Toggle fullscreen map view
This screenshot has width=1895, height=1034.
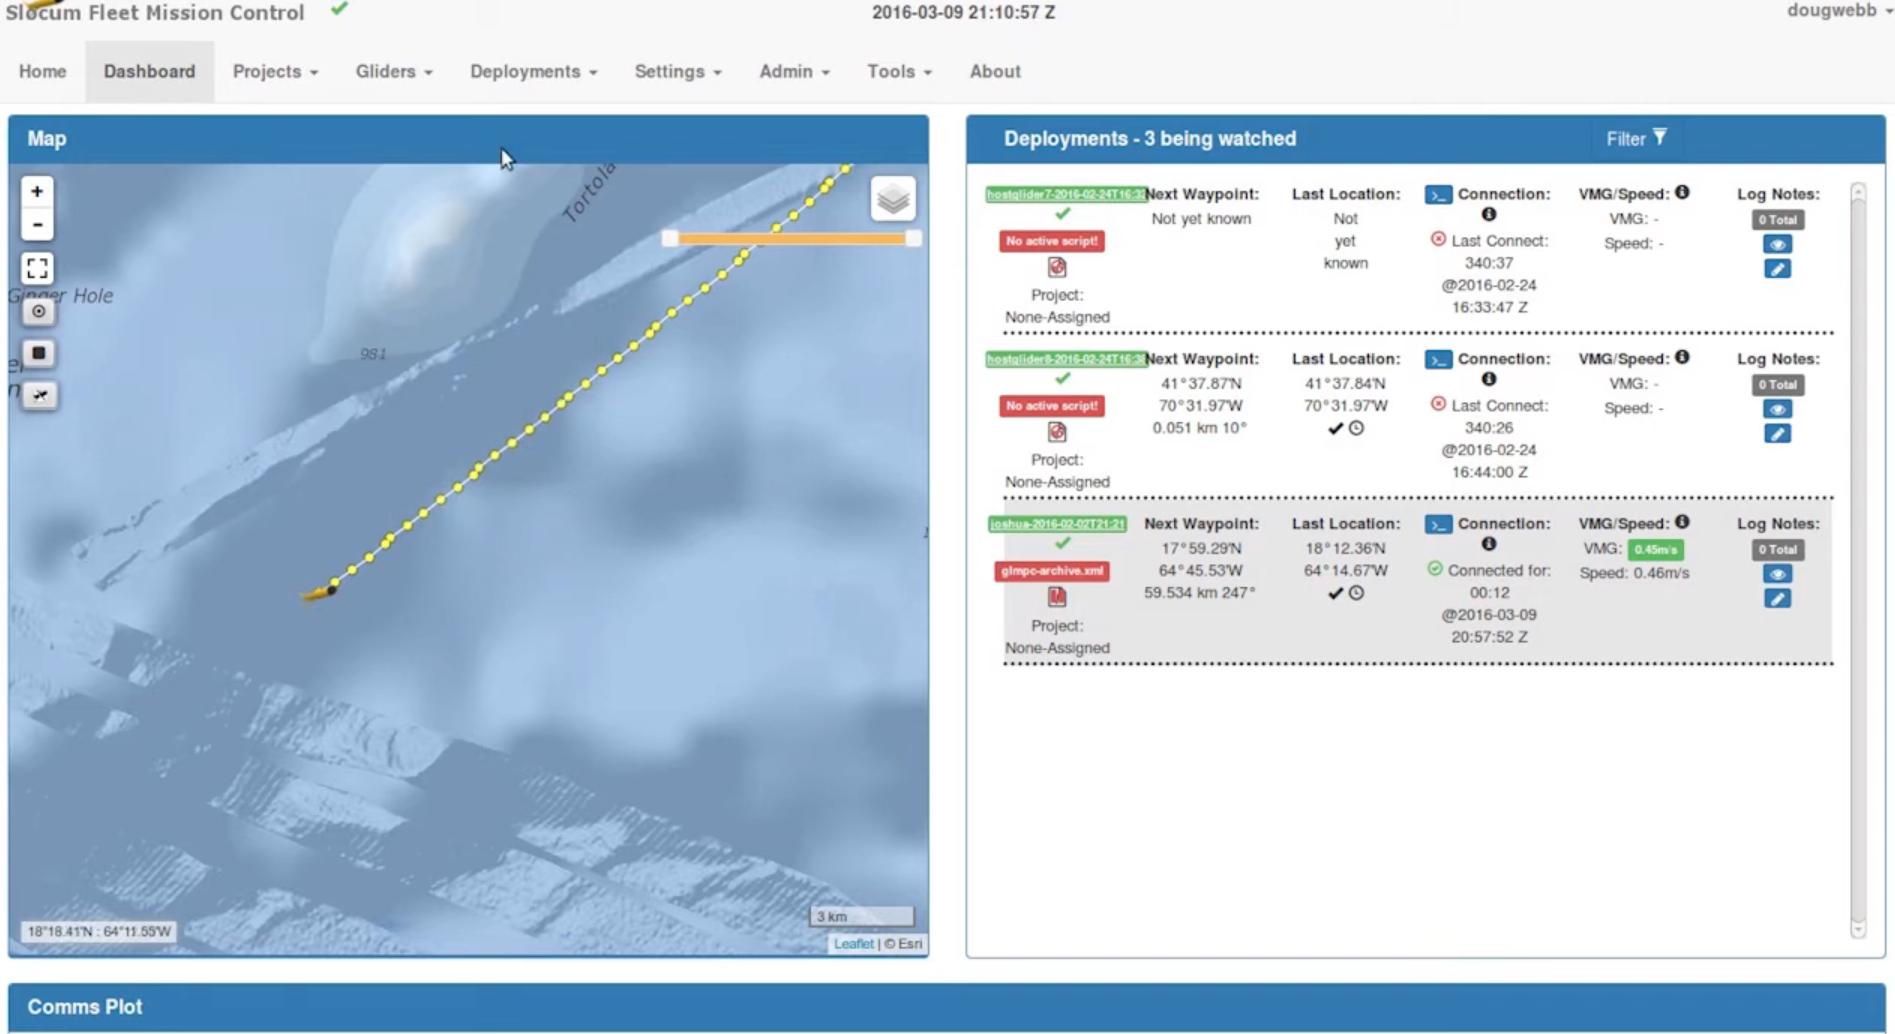pos(37,268)
